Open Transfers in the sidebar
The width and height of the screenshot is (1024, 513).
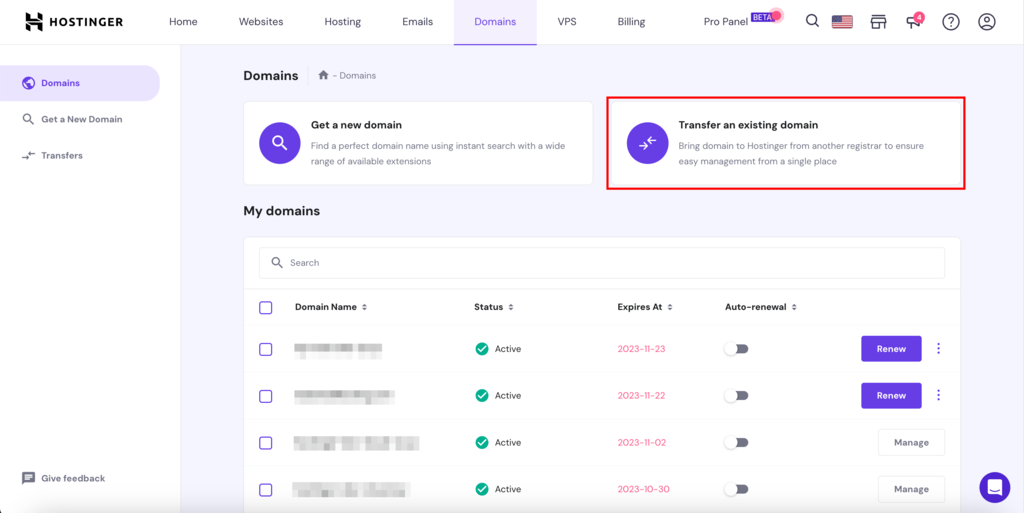(x=61, y=155)
